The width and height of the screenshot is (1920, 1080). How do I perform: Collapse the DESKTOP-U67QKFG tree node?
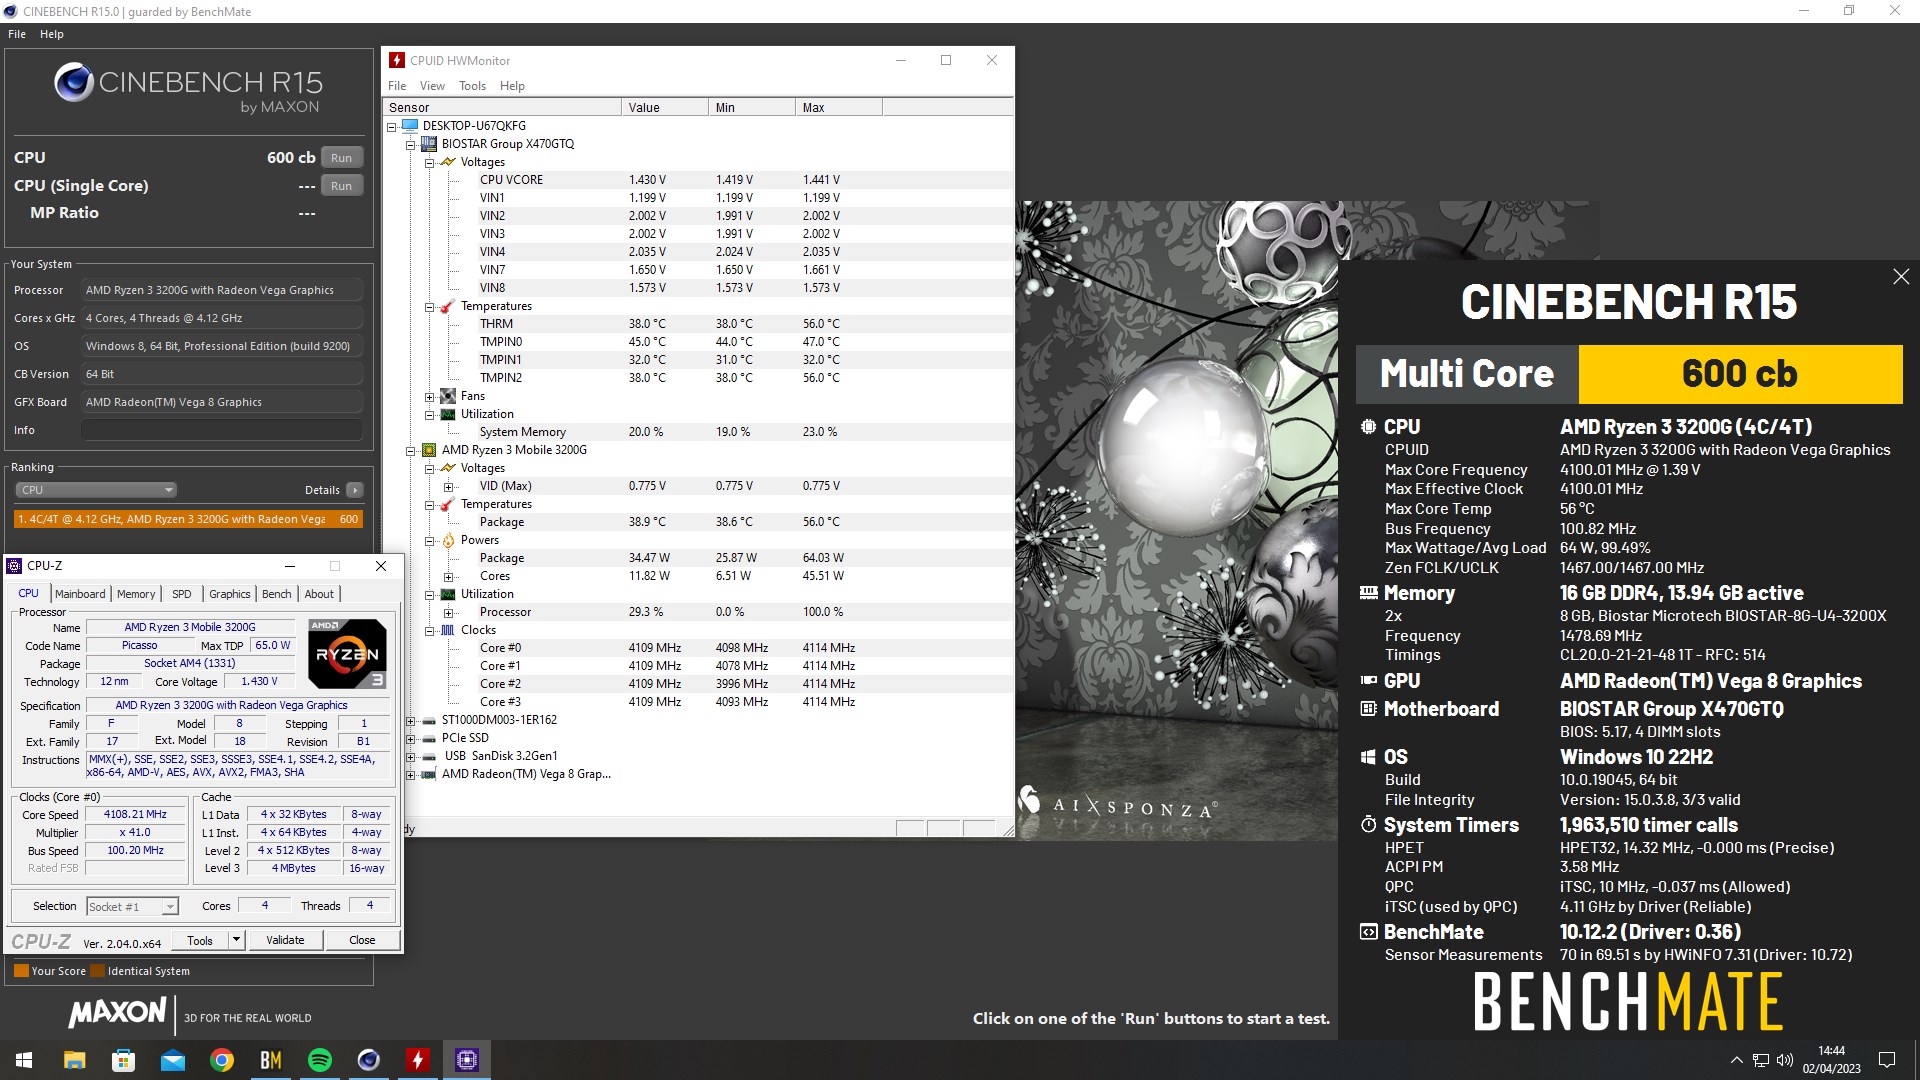(x=391, y=127)
